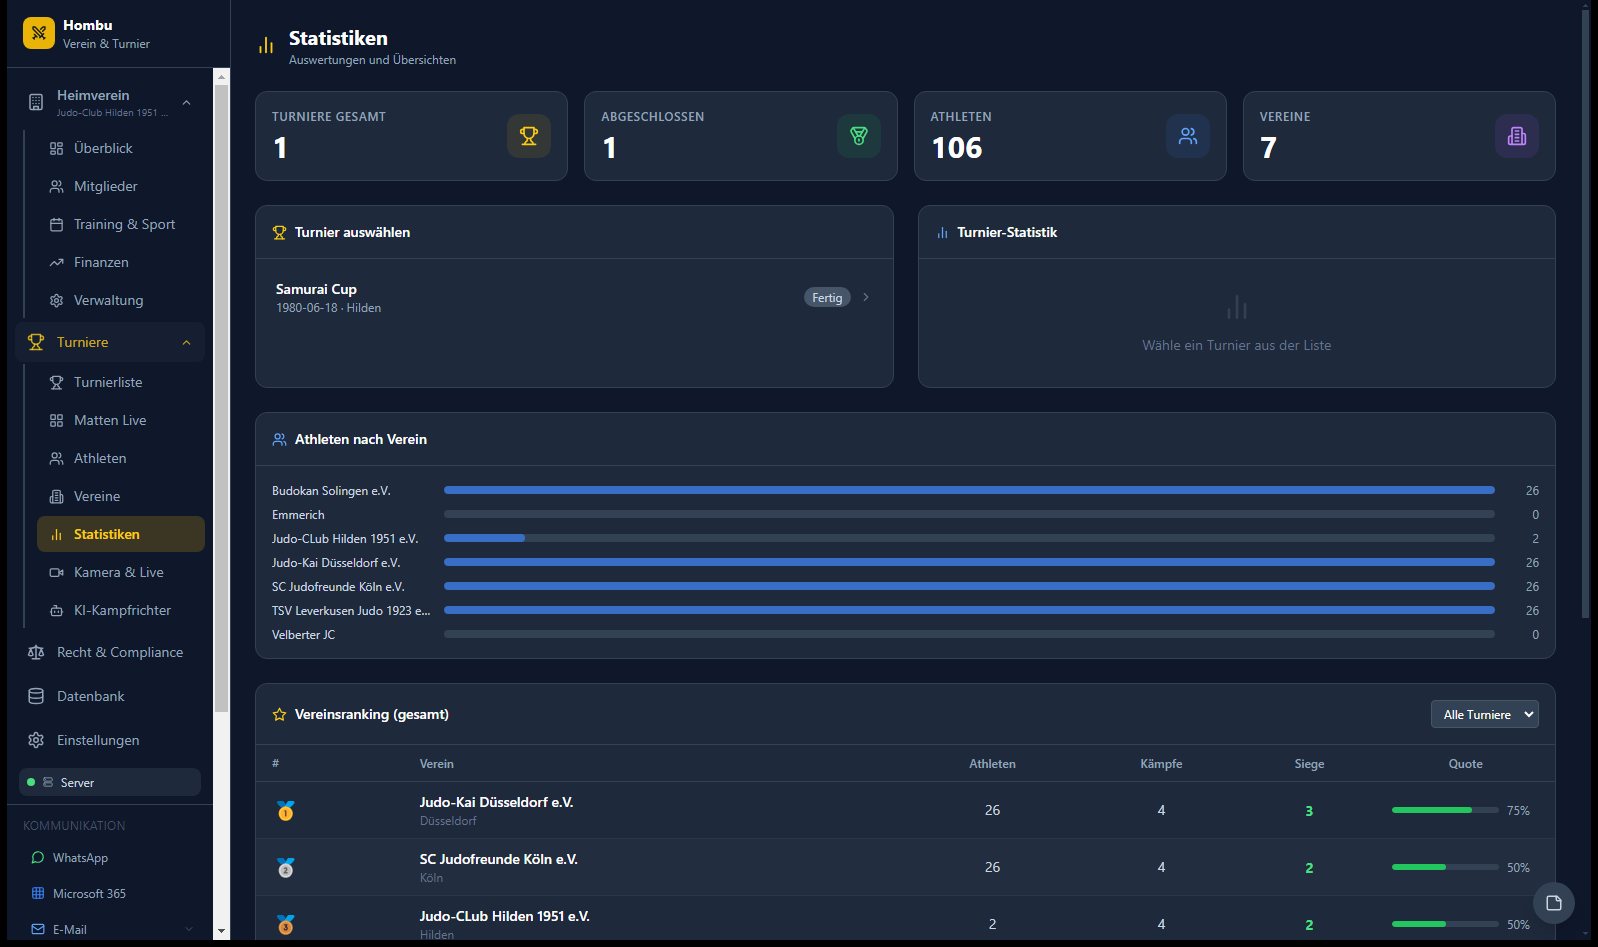The height and width of the screenshot is (947, 1598).
Task: Click the Budokan Solingen e.V. athlete bar
Action: (x=969, y=490)
